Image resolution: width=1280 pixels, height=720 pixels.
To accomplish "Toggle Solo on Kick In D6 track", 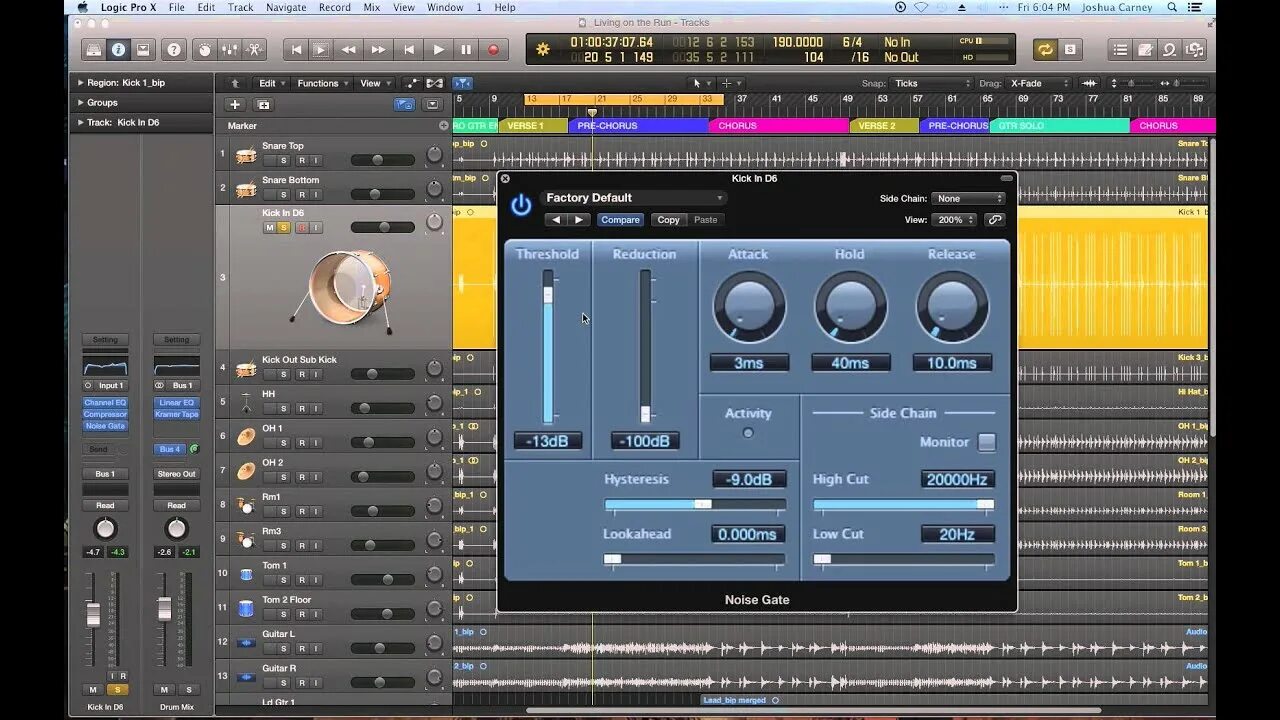I will coord(285,228).
